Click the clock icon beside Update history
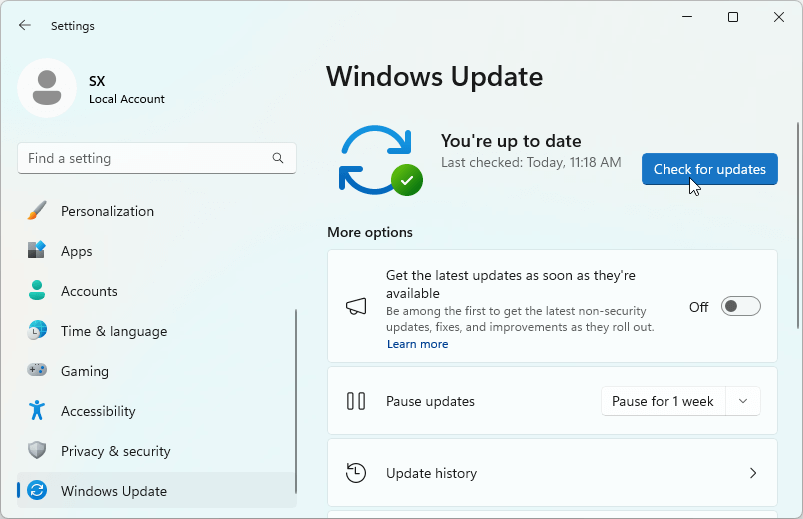 click(356, 473)
